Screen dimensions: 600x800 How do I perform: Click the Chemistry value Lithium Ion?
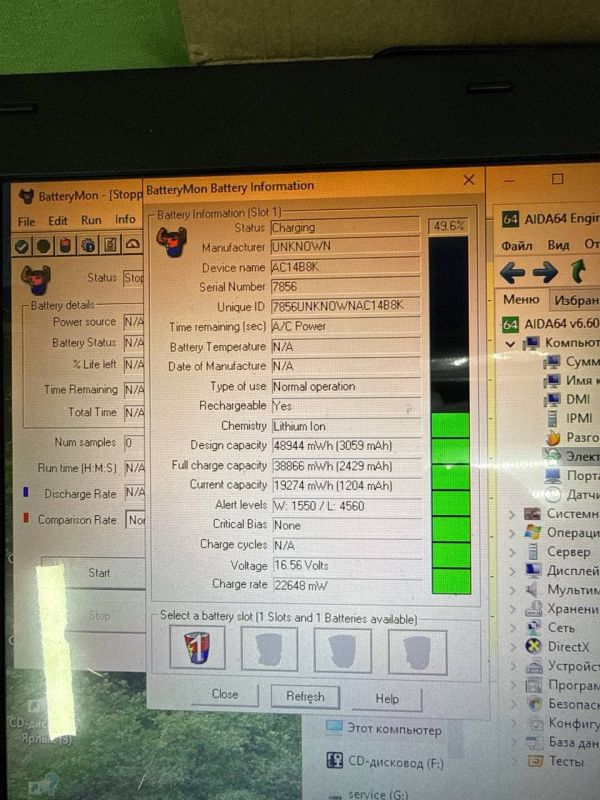coord(347,426)
